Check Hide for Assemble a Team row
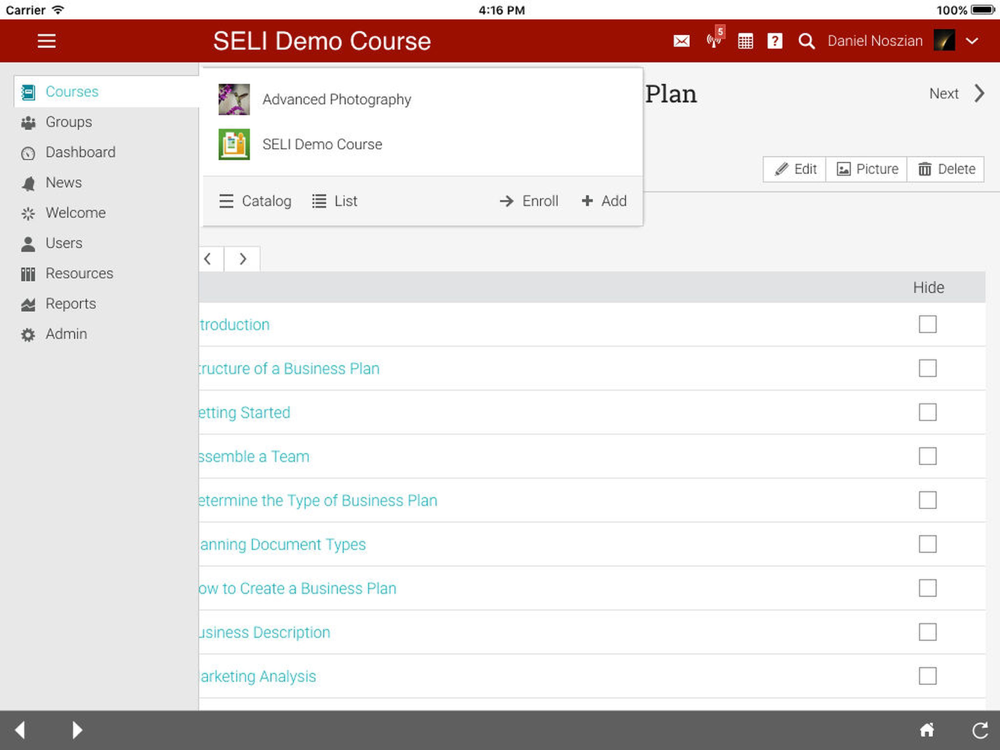The height and width of the screenshot is (750, 1000). [928, 457]
